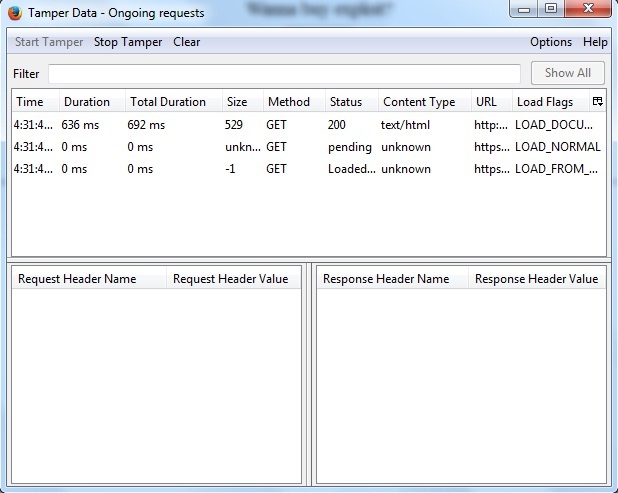Image resolution: width=618 pixels, height=493 pixels.
Task: Sort by Duration column header
Action: point(92,102)
